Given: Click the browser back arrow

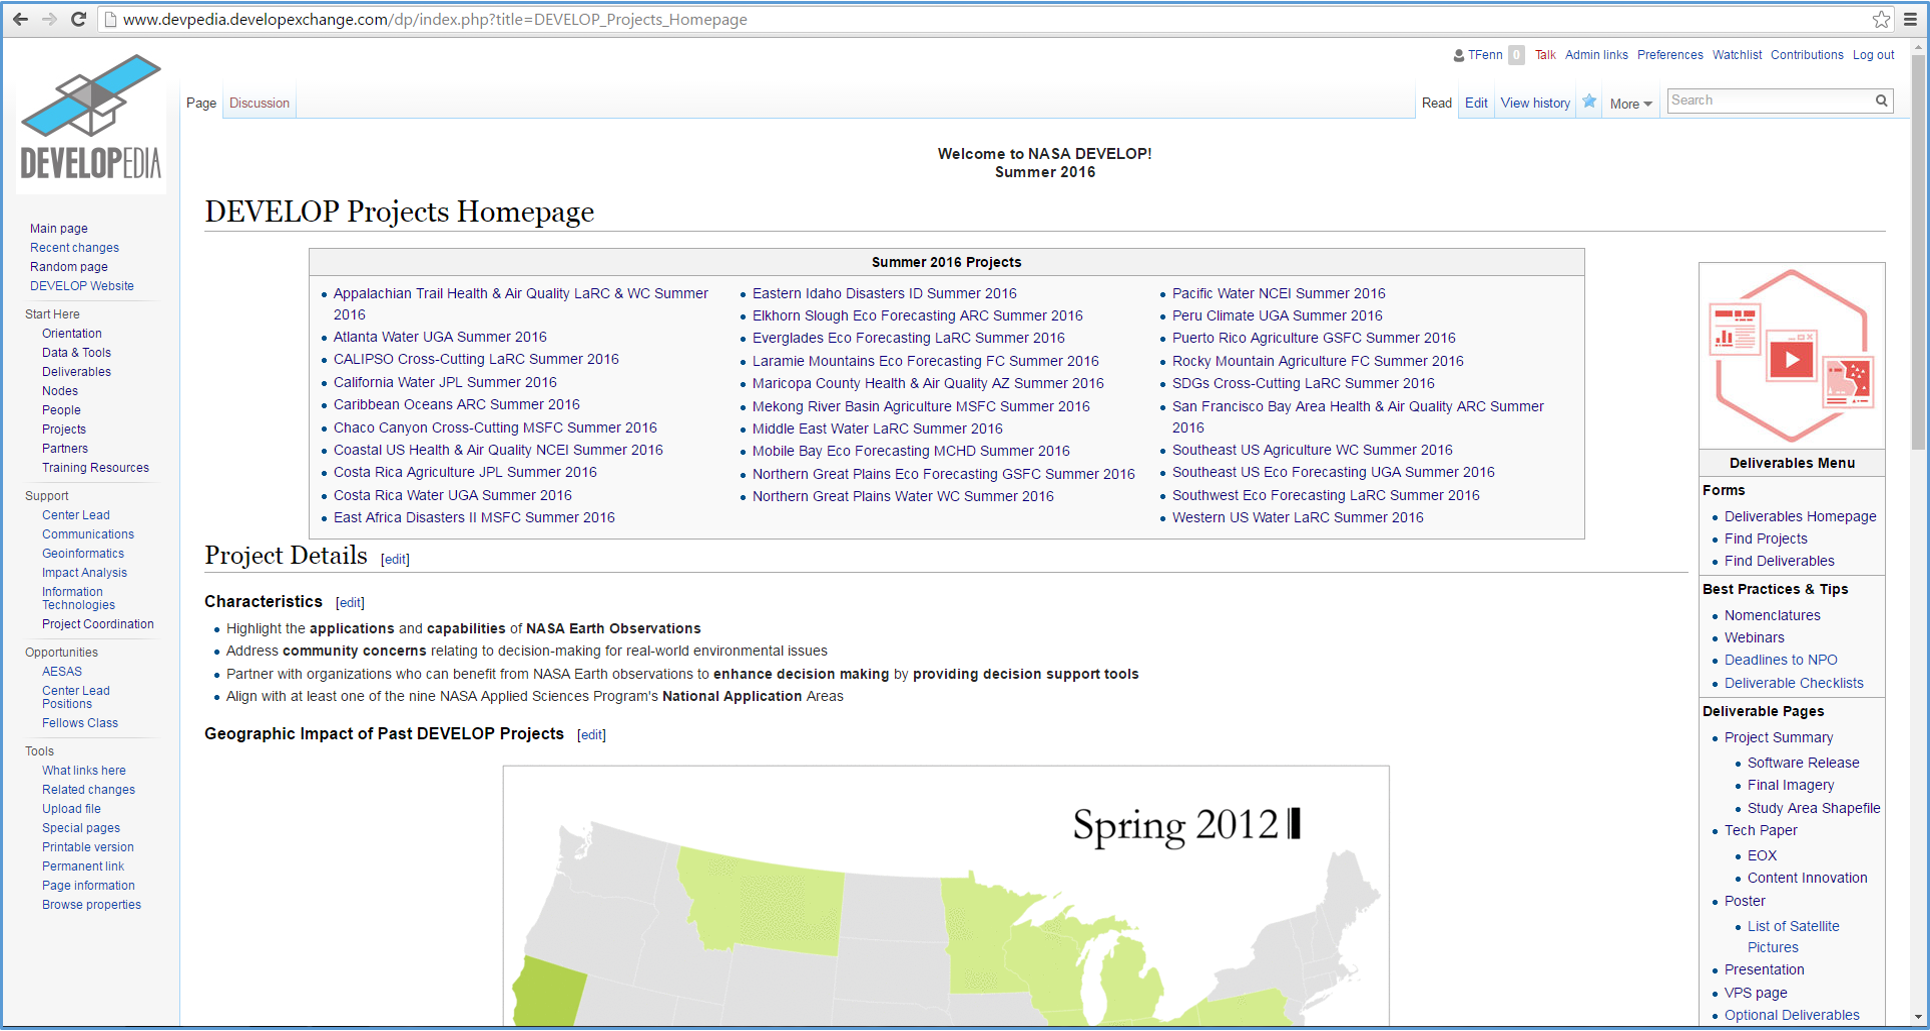Looking at the screenshot, I should click(20, 19).
